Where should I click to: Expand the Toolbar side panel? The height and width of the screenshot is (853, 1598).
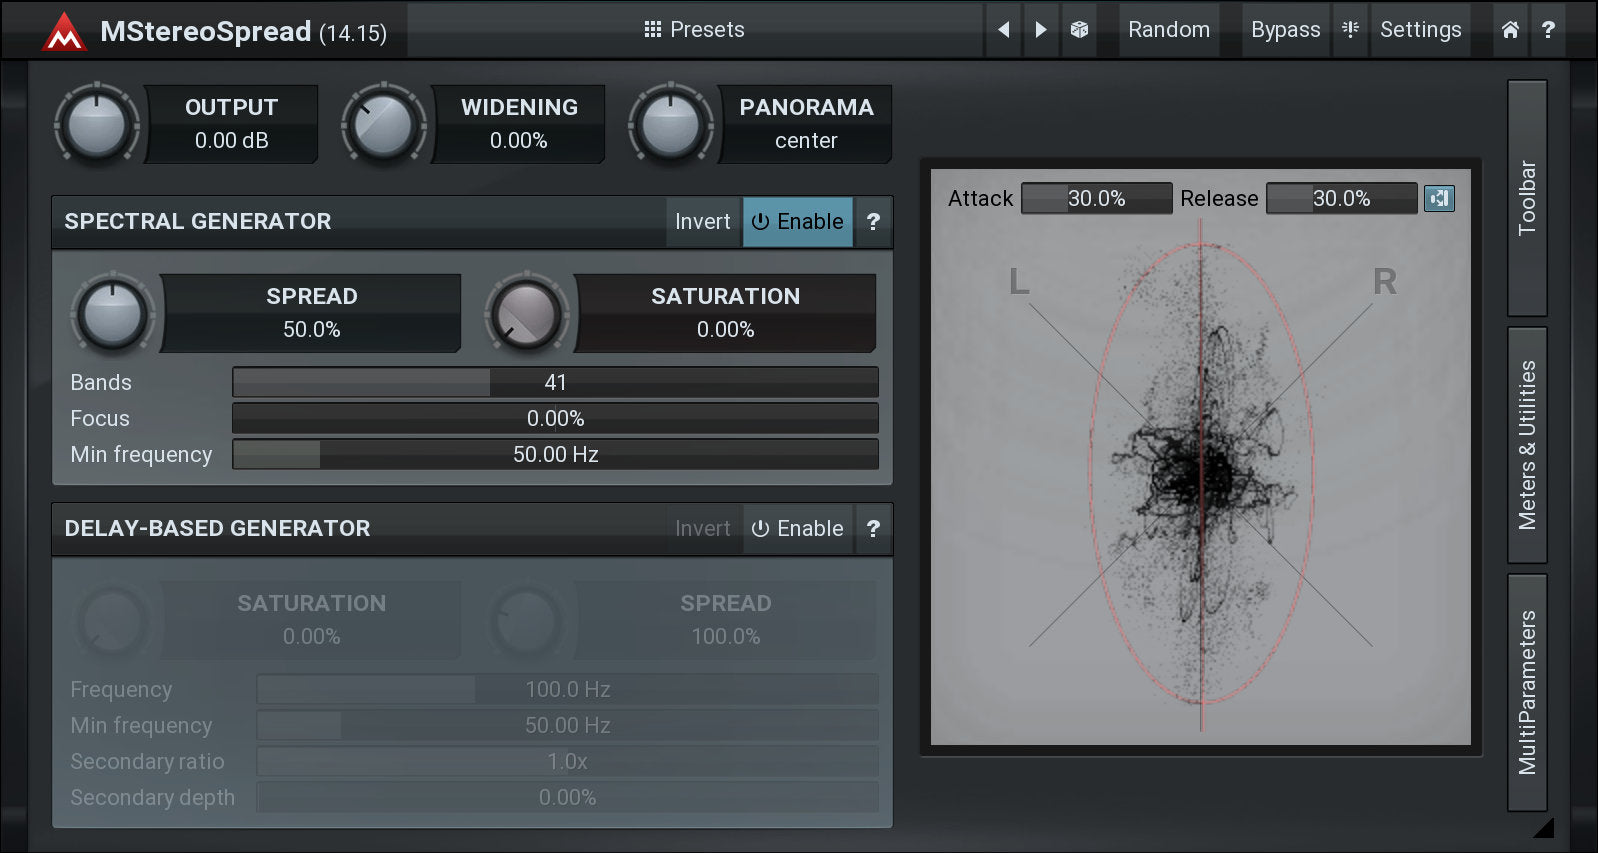(1526, 198)
